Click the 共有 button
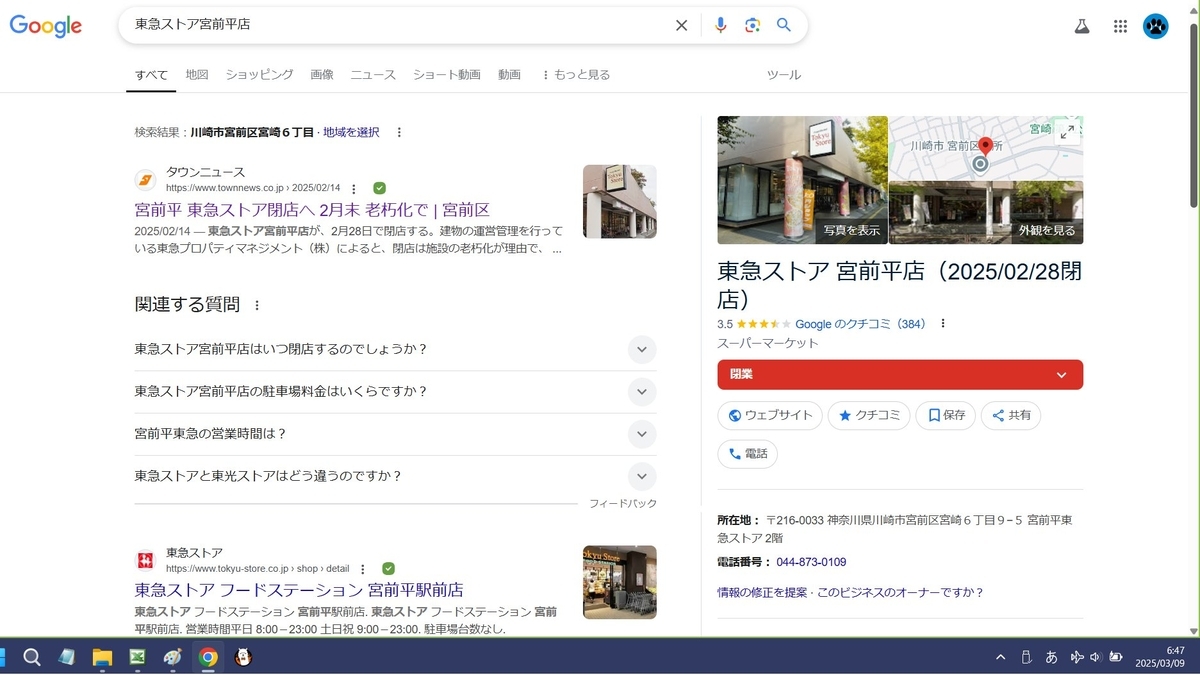 [1011, 415]
